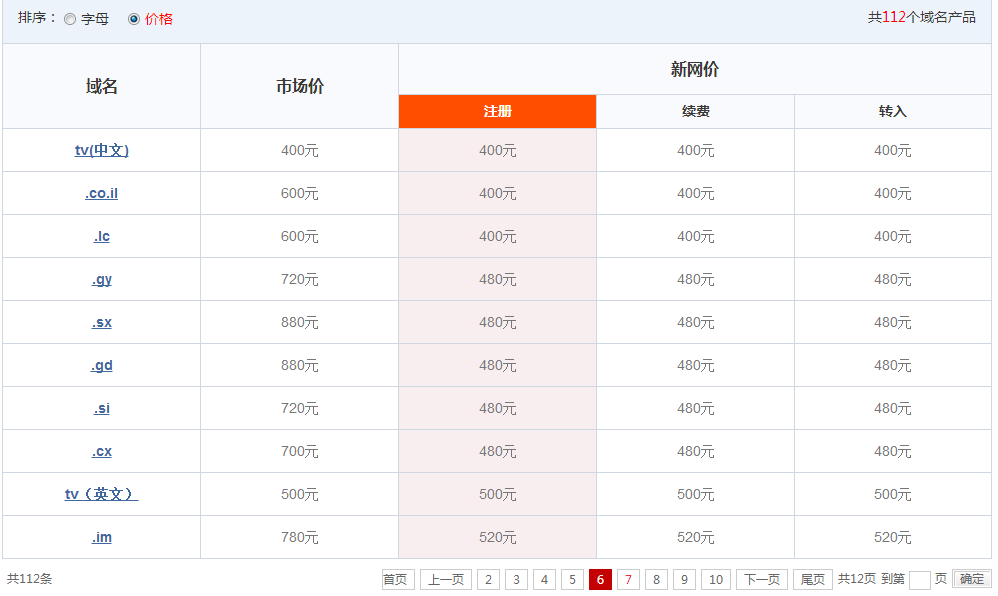Switch to the 注册 price tab
Viewport: 998px width, 596px height.
tap(497, 111)
